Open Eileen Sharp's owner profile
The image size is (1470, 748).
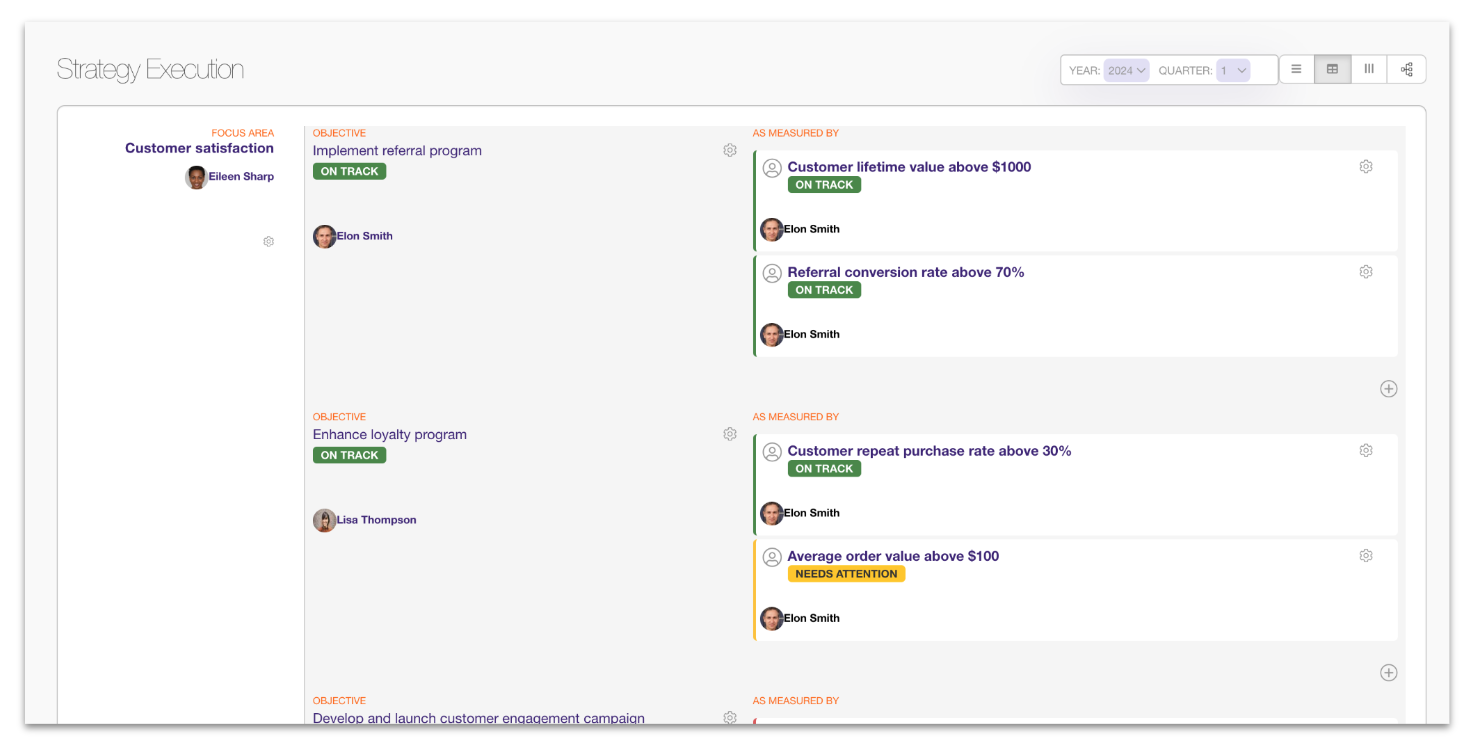click(x=240, y=177)
